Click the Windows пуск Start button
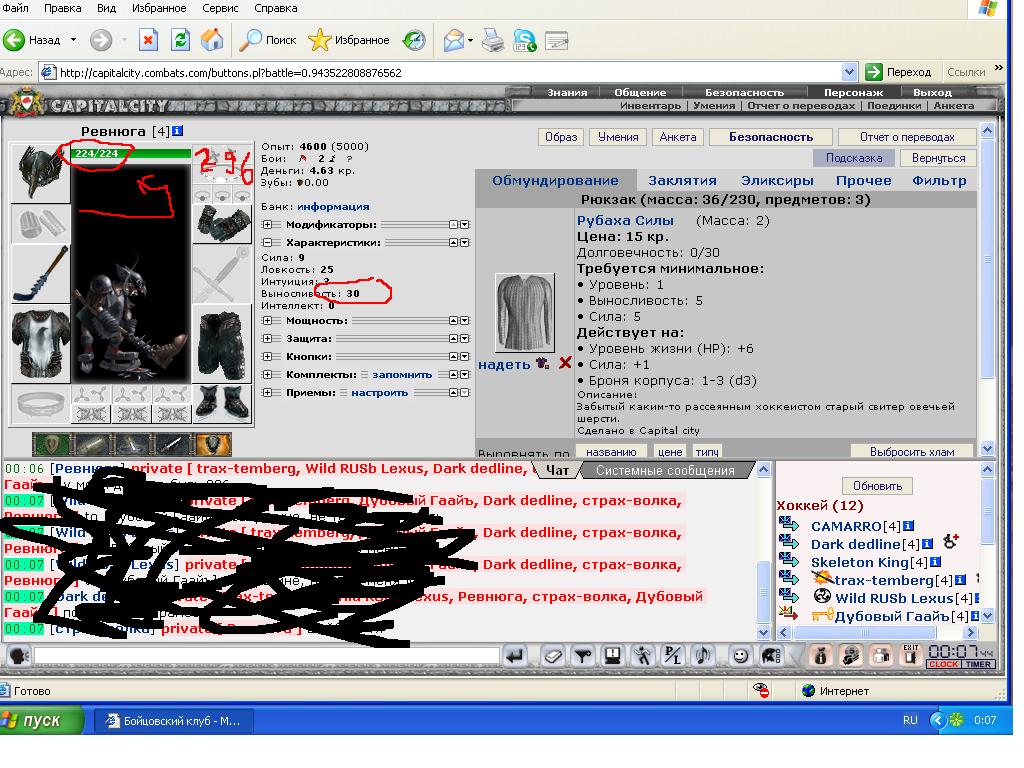The image size is (1024, 768). tap(42, 720)
